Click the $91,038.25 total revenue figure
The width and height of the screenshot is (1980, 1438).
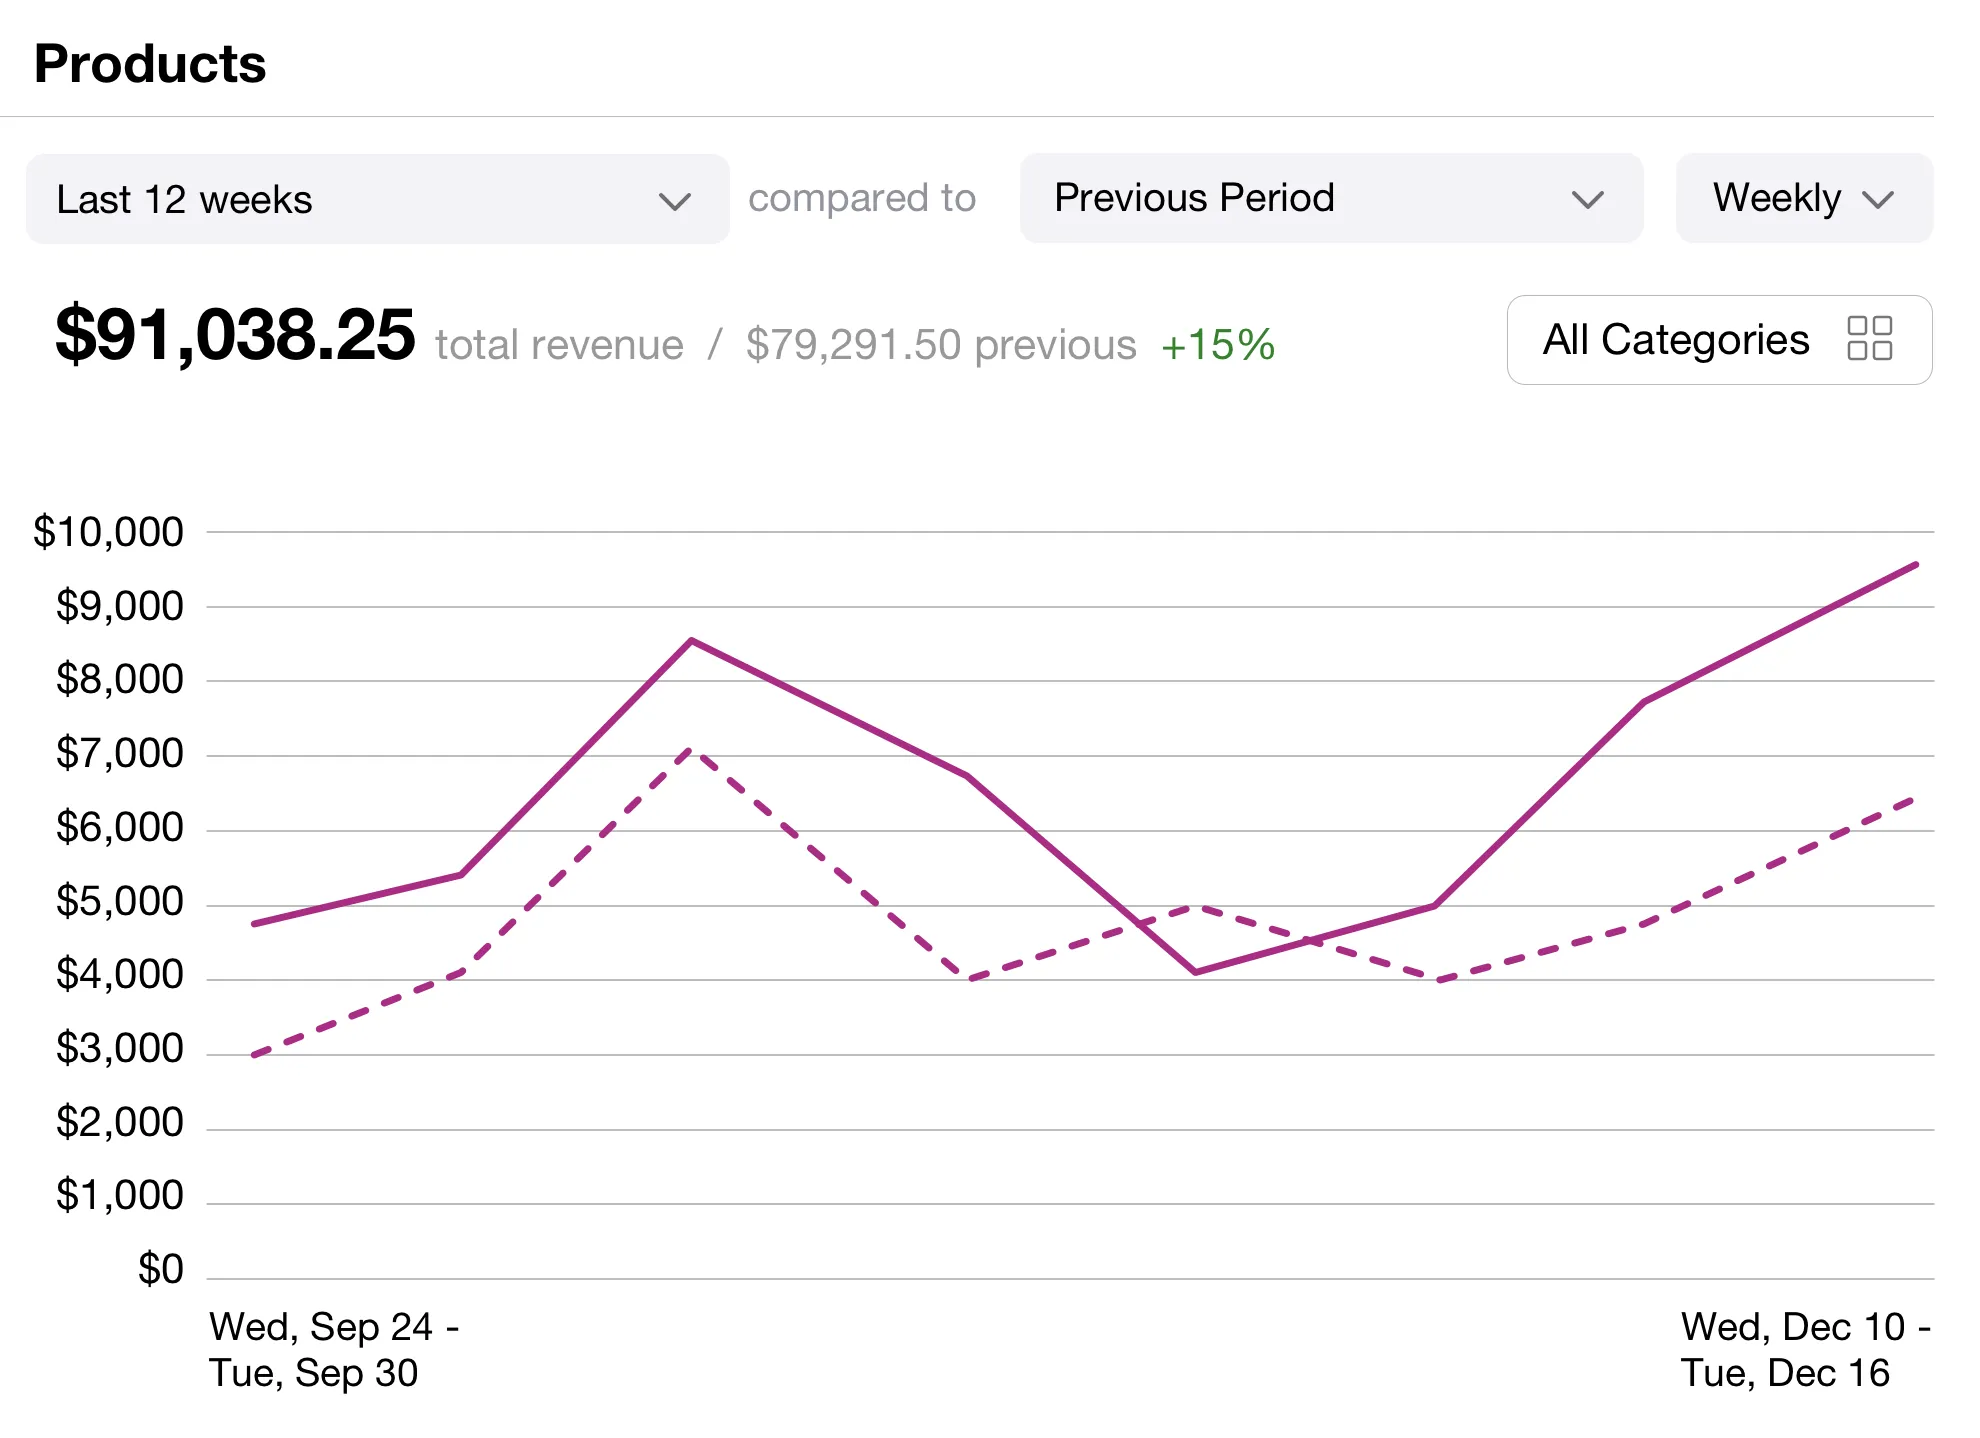[x=235, y=335]
